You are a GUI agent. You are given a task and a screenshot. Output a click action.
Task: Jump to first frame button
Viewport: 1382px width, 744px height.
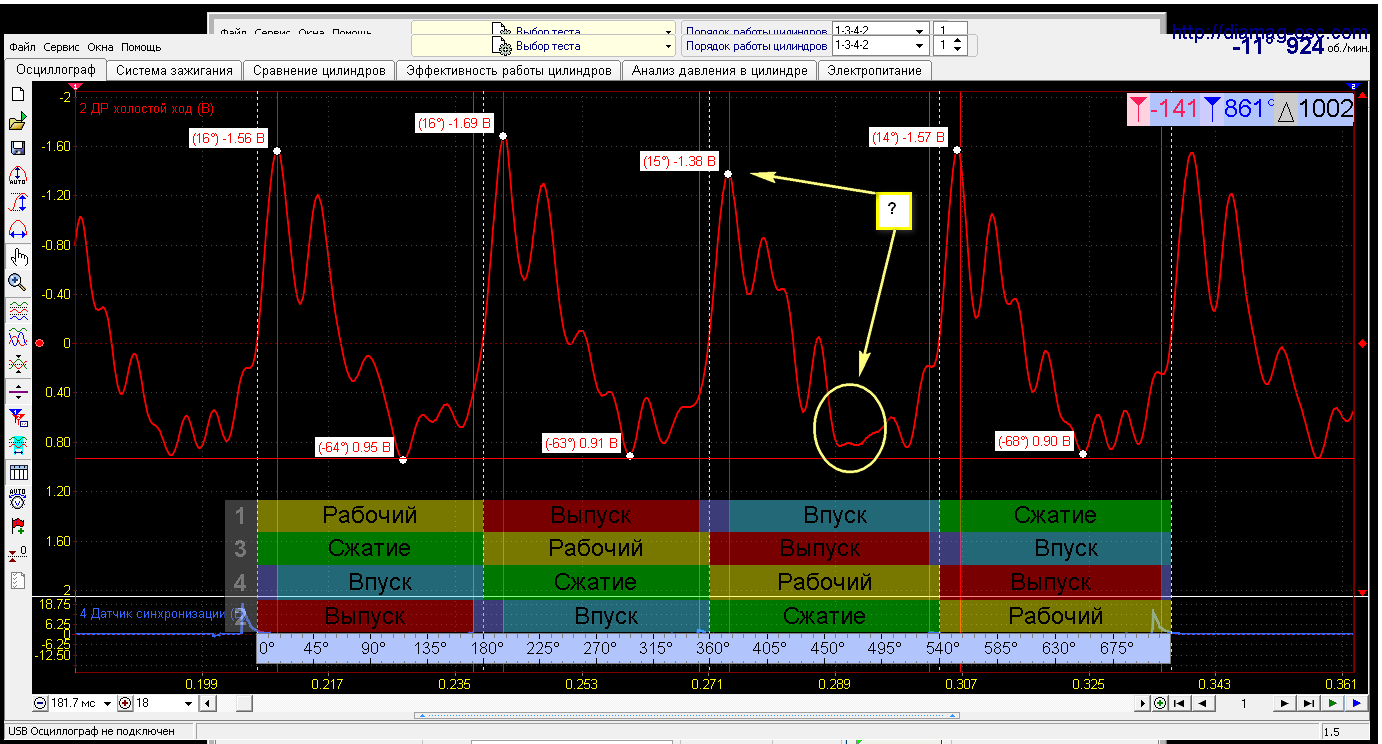[x=1180, y=703]
